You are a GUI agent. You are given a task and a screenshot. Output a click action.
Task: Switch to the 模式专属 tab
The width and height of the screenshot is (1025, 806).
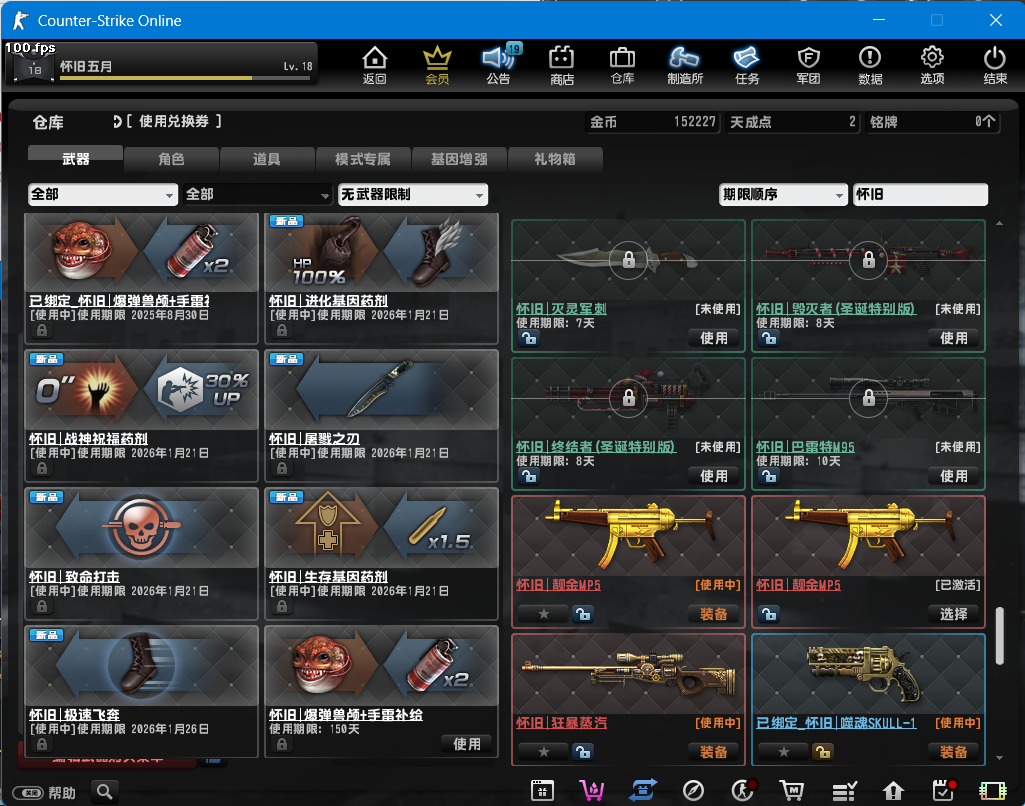[363, 158]
